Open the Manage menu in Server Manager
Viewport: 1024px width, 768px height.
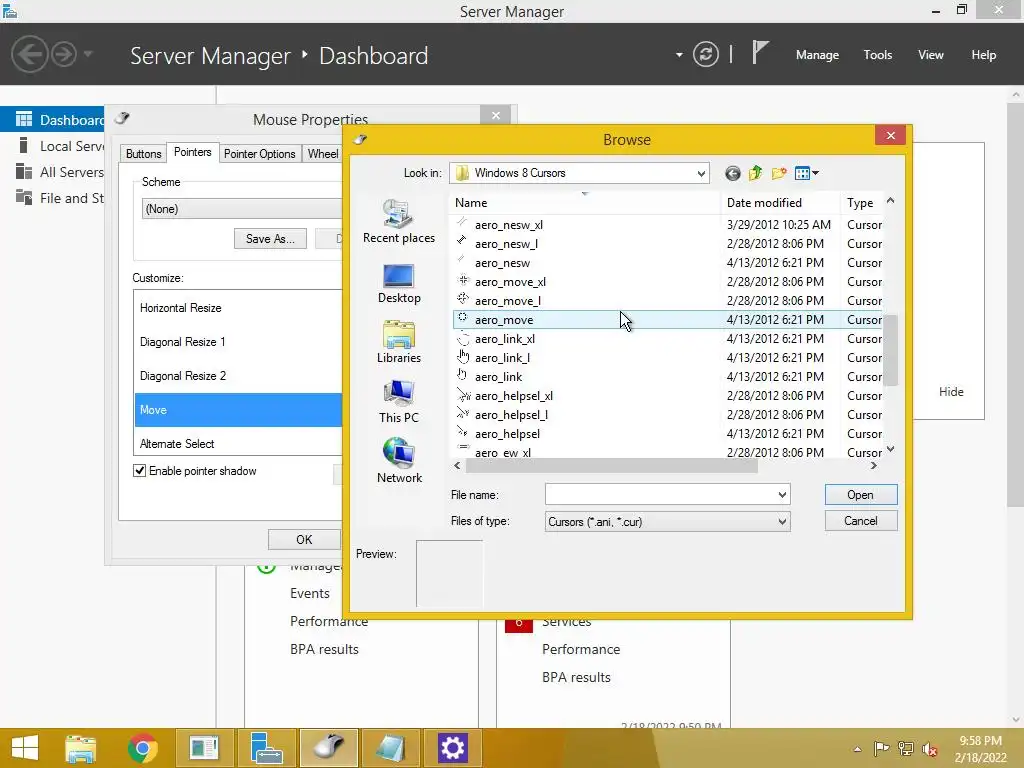[817, 55]
